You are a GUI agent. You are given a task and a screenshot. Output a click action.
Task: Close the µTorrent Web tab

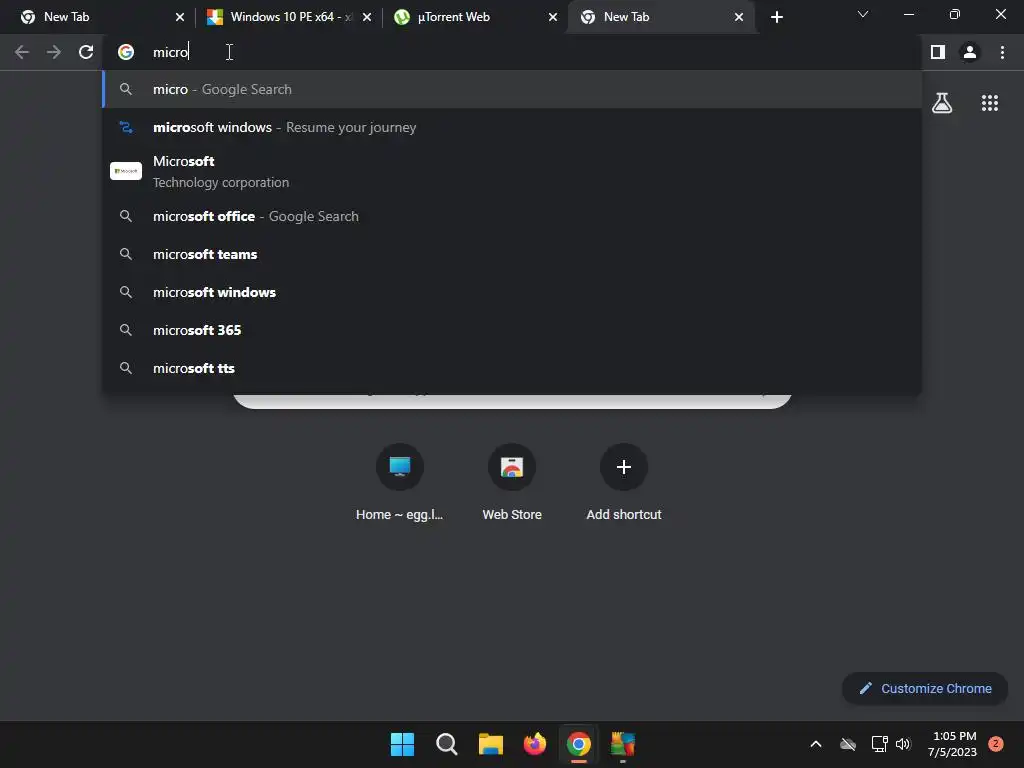click(553, 17)
